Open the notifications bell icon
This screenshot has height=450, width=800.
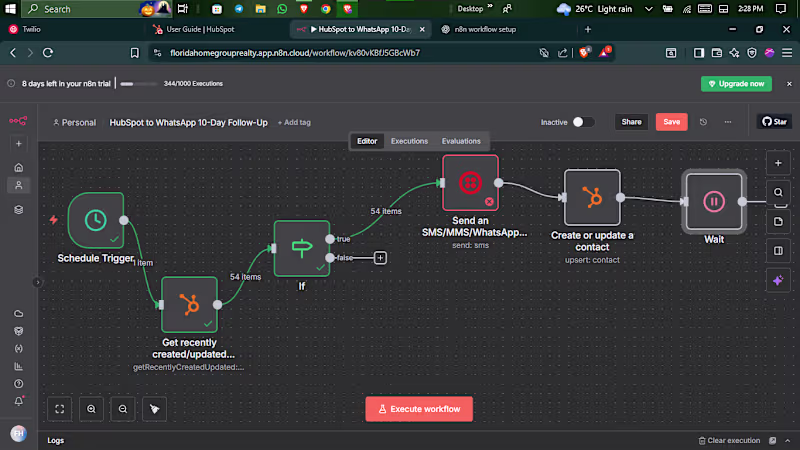coord(18,402)
